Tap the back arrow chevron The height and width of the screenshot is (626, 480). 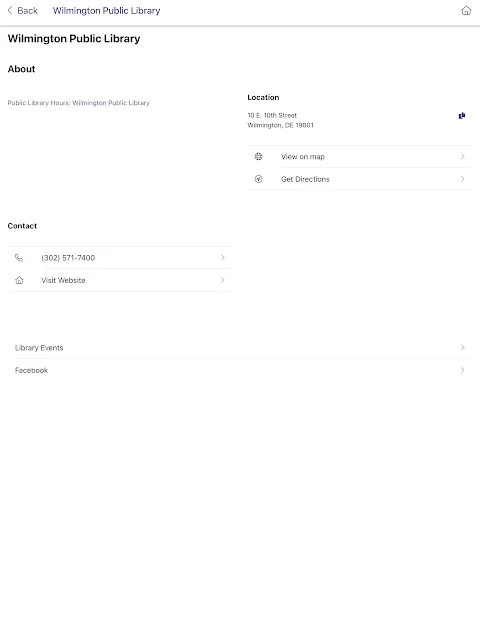pyautogui.click(x=10, y=10)
